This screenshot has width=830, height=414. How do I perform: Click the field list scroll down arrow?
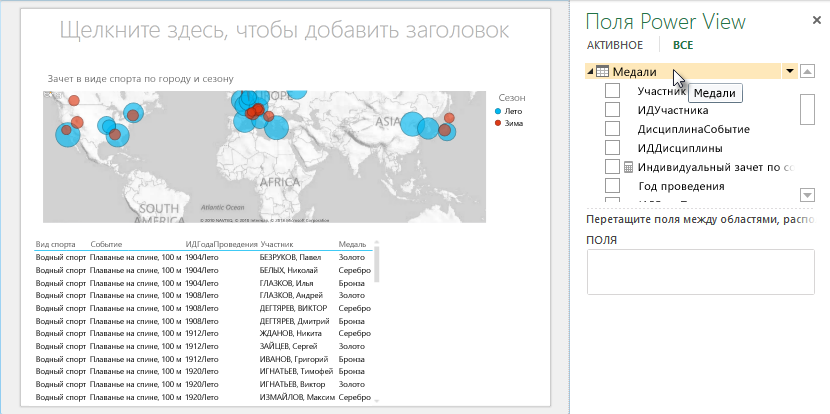tap(807, 195)
